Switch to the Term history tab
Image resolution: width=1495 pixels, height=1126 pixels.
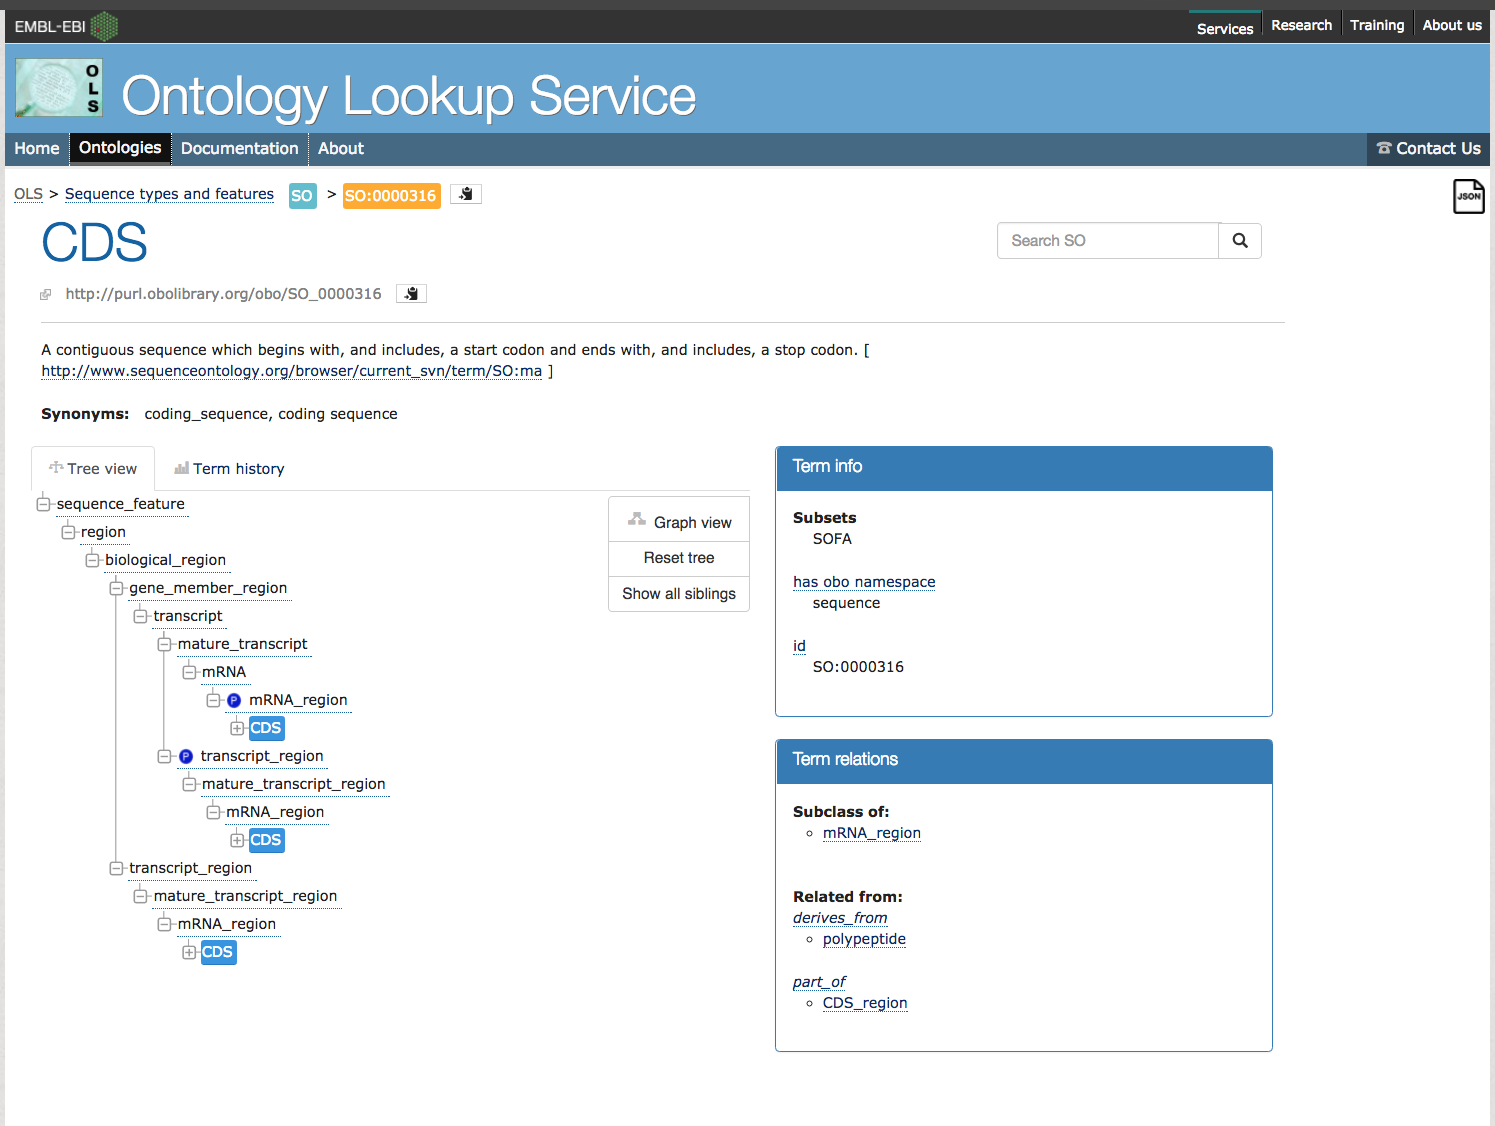pyautogui.click(x=229, y=469)
